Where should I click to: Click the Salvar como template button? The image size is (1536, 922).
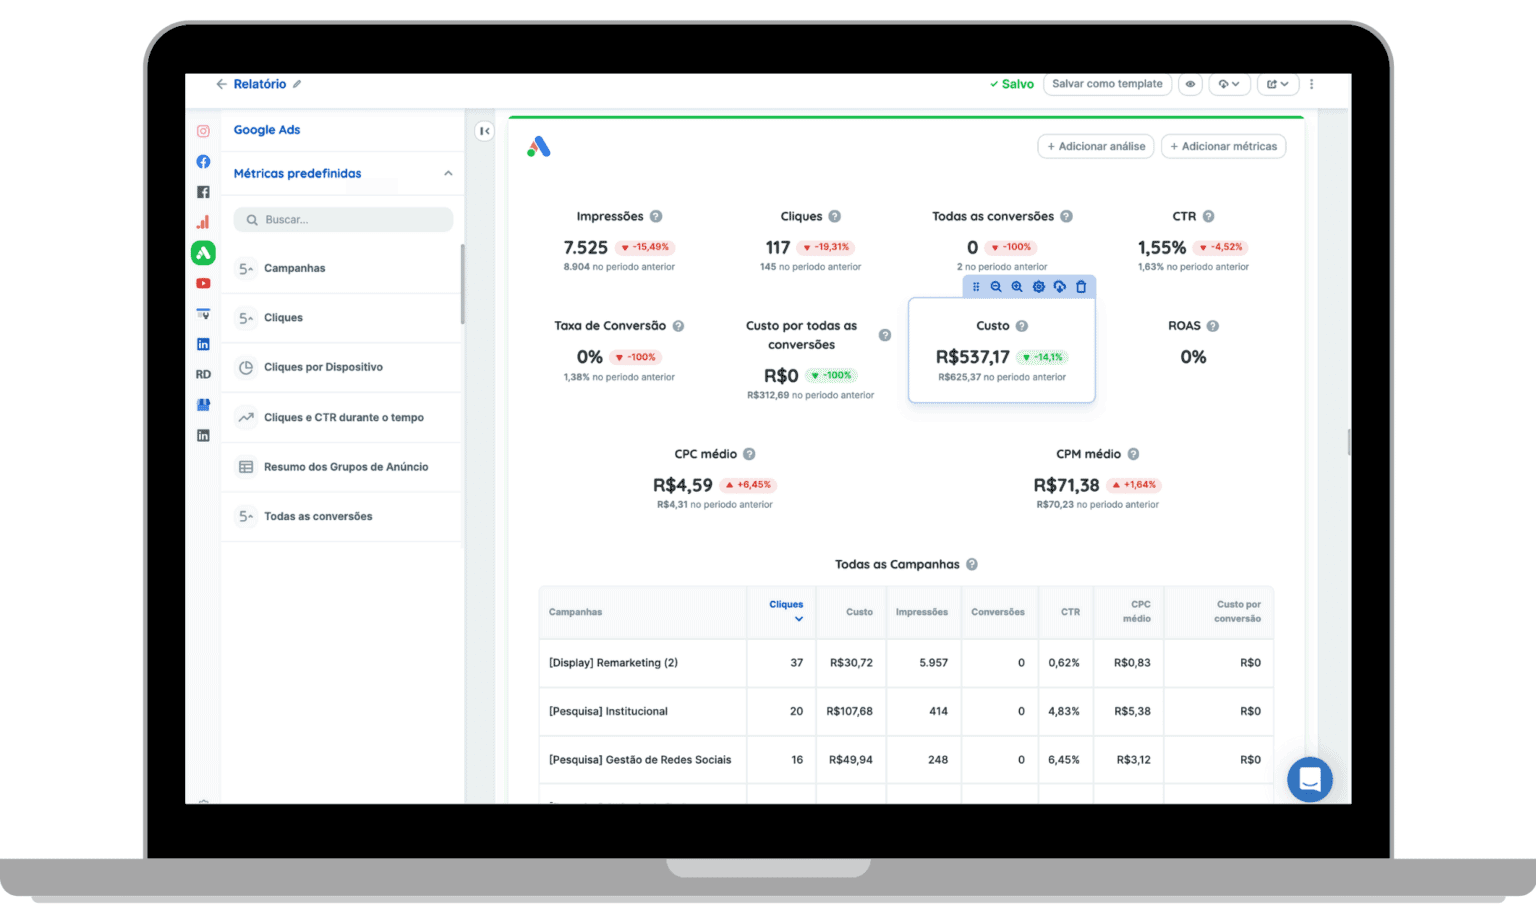coord(1107,84)
